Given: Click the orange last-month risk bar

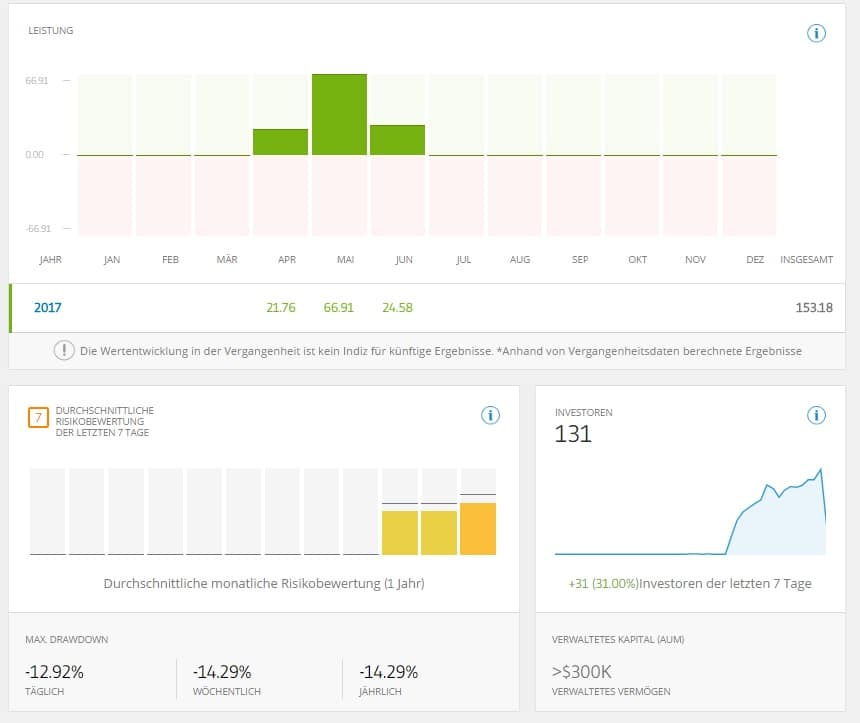Looking at the screenshot, I should [478, 529].
